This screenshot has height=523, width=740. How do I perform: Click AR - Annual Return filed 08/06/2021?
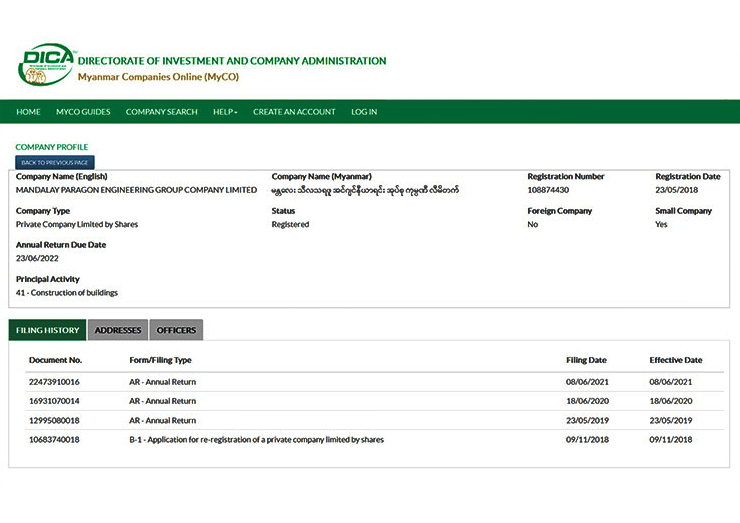point(163,382)
